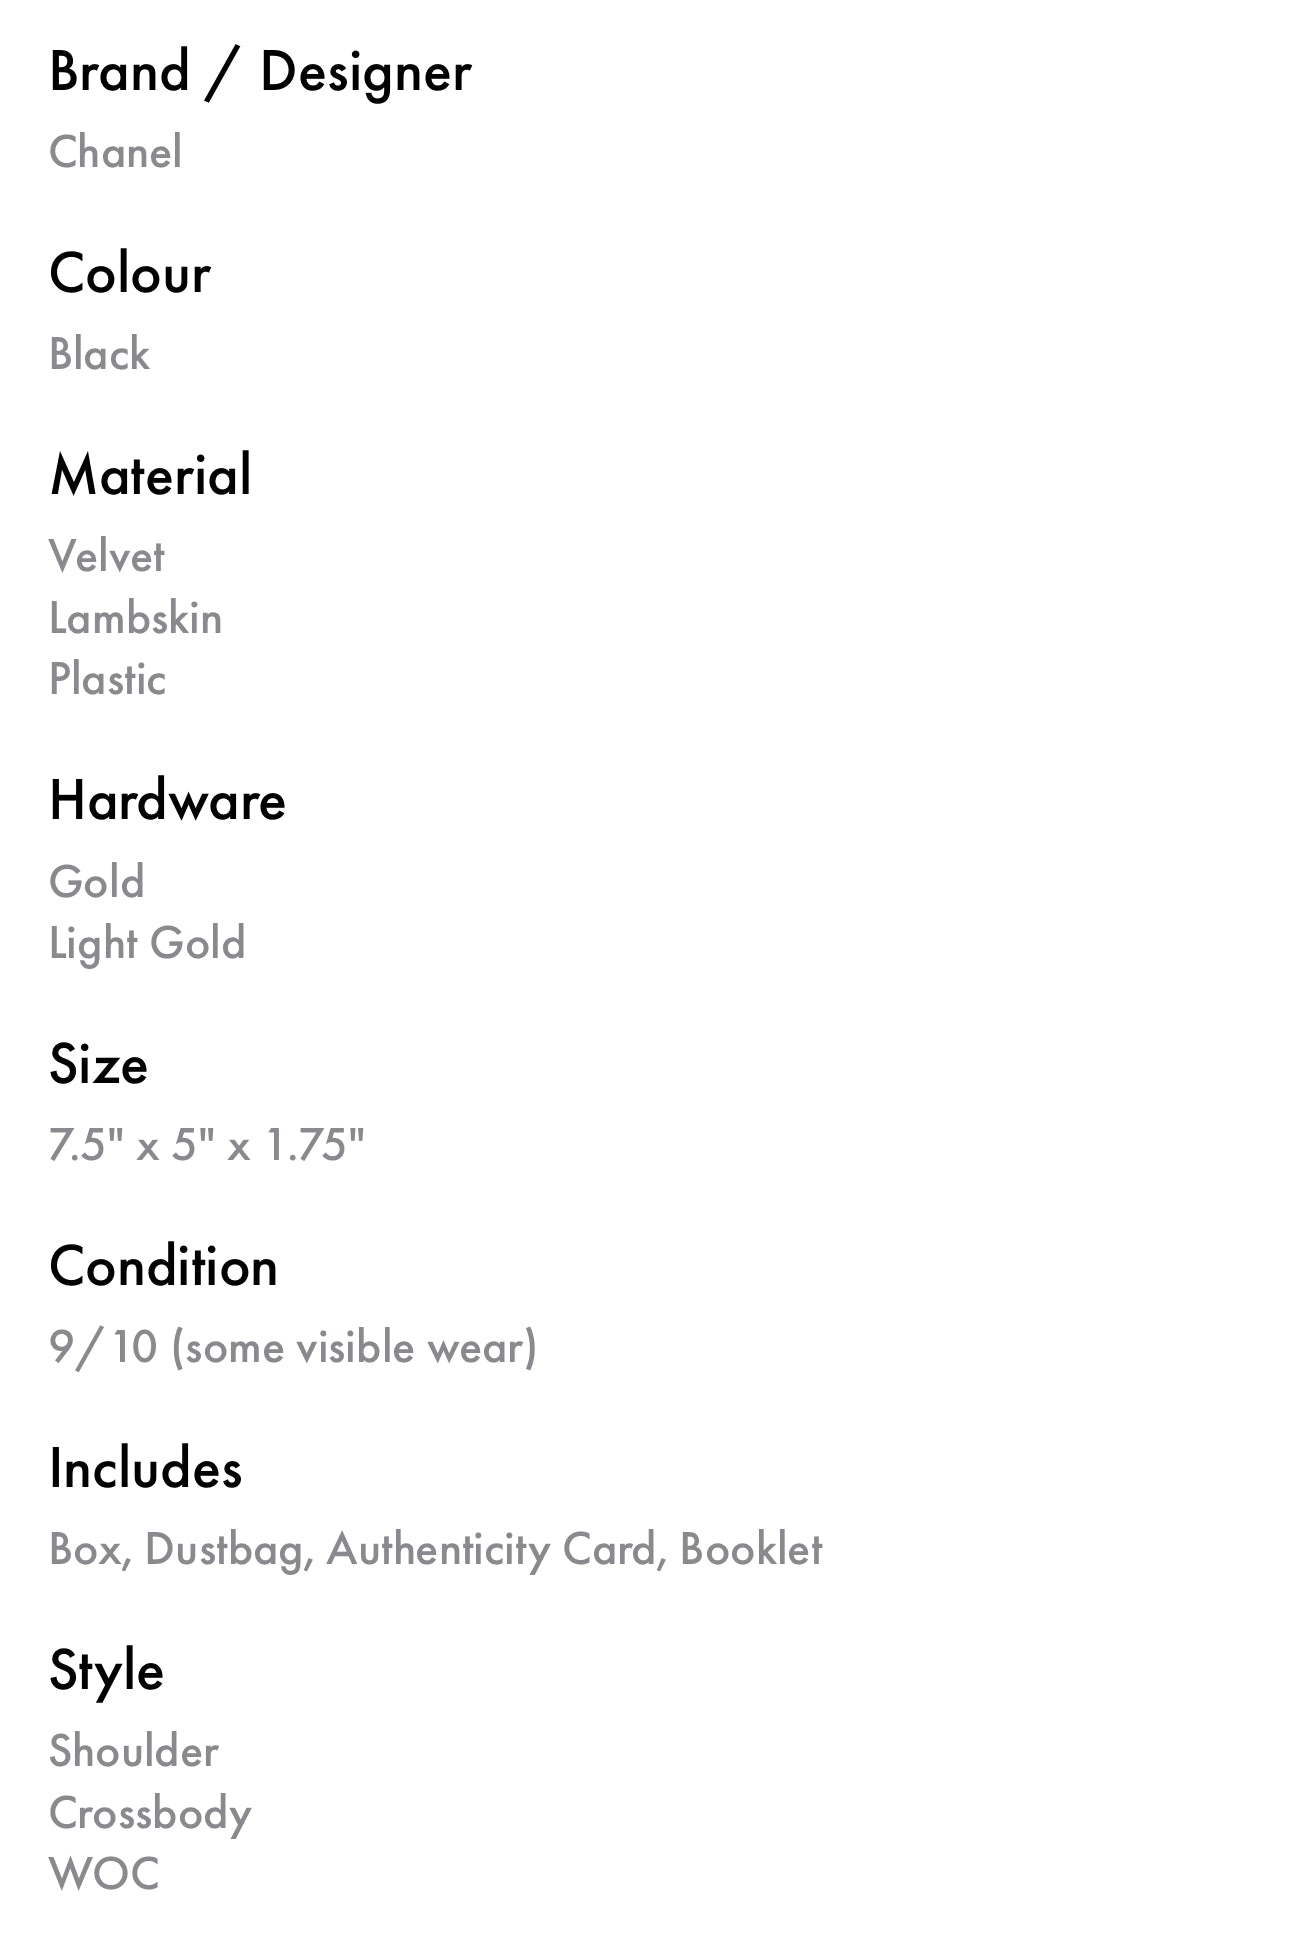Click the 'Colour' heading

tap(130, 274)
